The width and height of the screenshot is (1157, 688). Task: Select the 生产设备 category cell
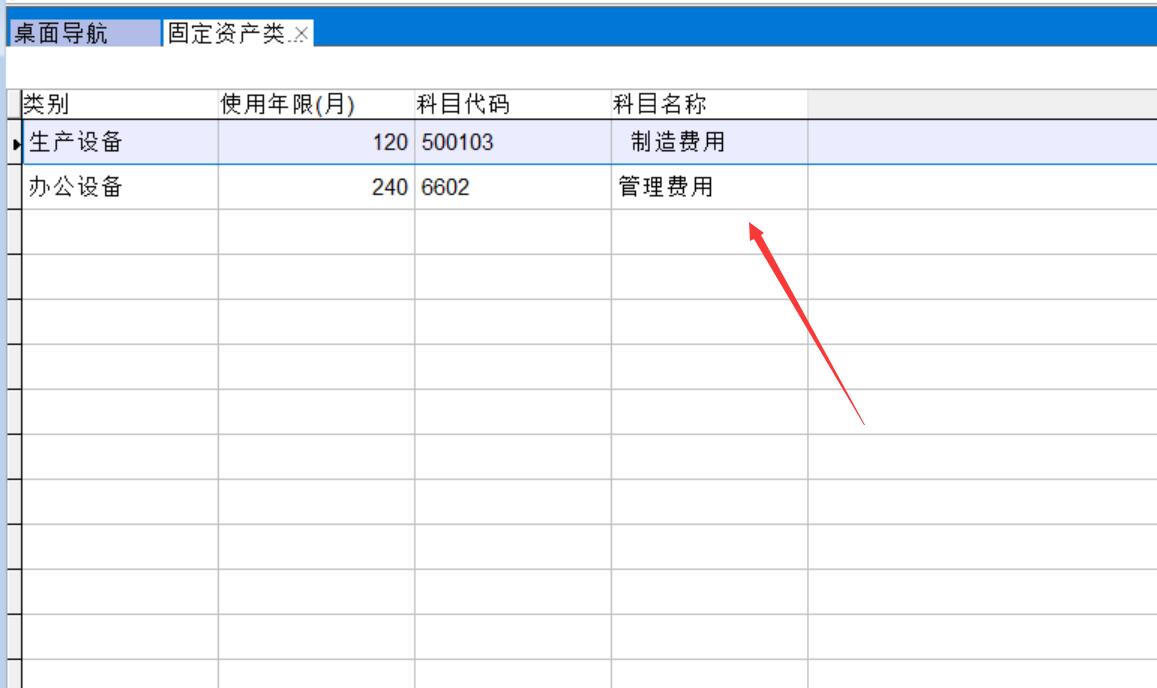coord(118,143)
